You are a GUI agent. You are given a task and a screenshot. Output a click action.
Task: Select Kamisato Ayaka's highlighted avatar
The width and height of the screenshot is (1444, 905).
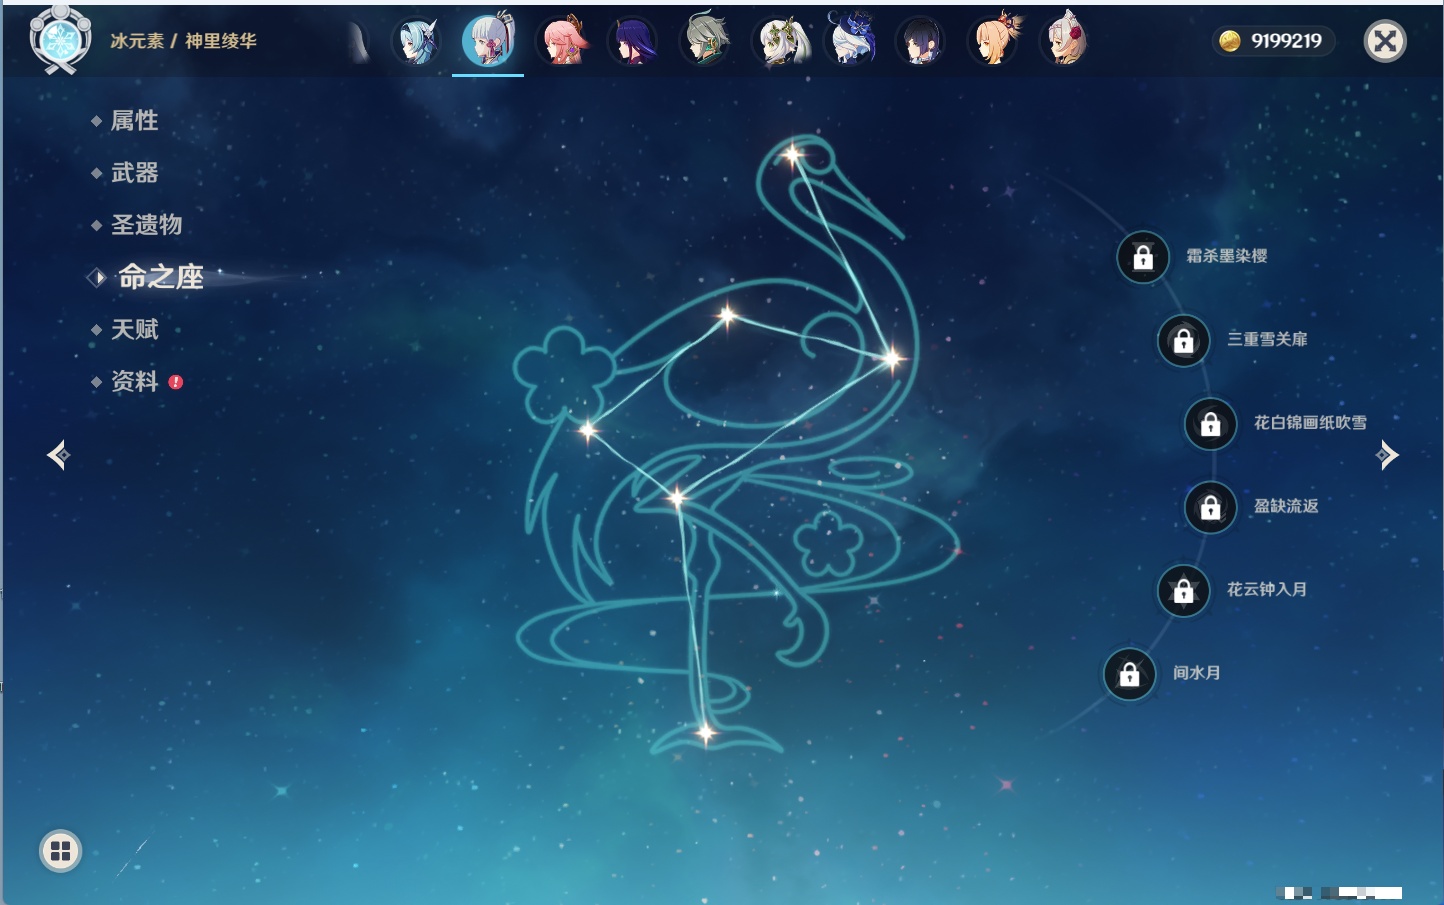click(x=488, y=40)
